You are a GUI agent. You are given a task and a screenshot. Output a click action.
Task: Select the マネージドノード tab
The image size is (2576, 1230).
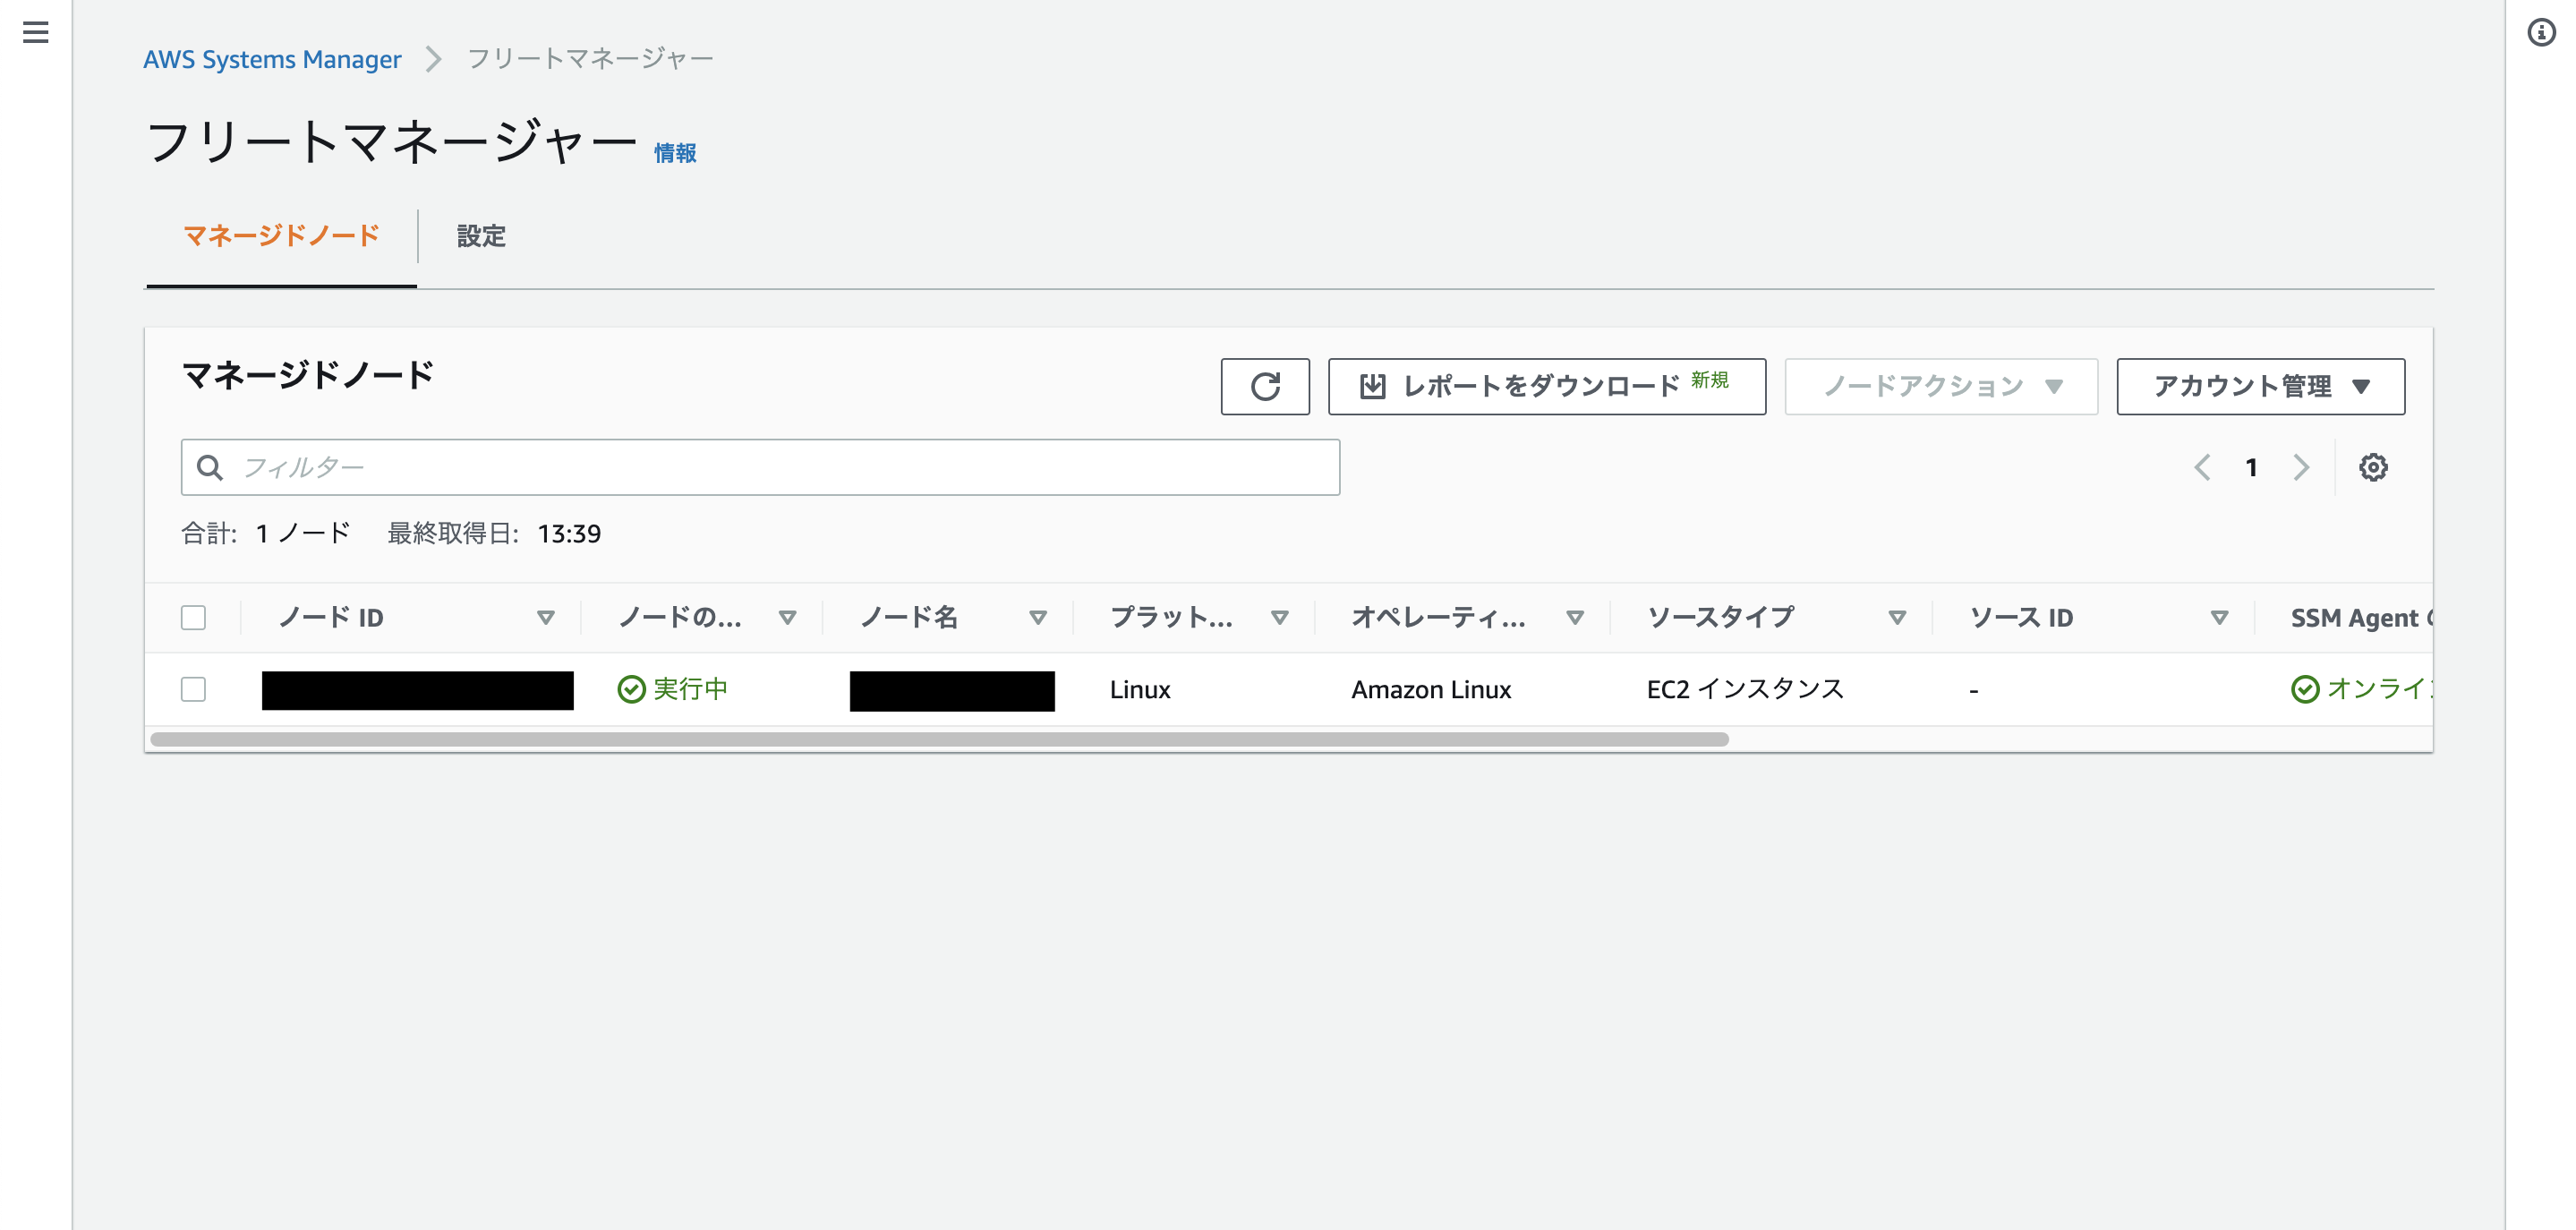(281, 237)
